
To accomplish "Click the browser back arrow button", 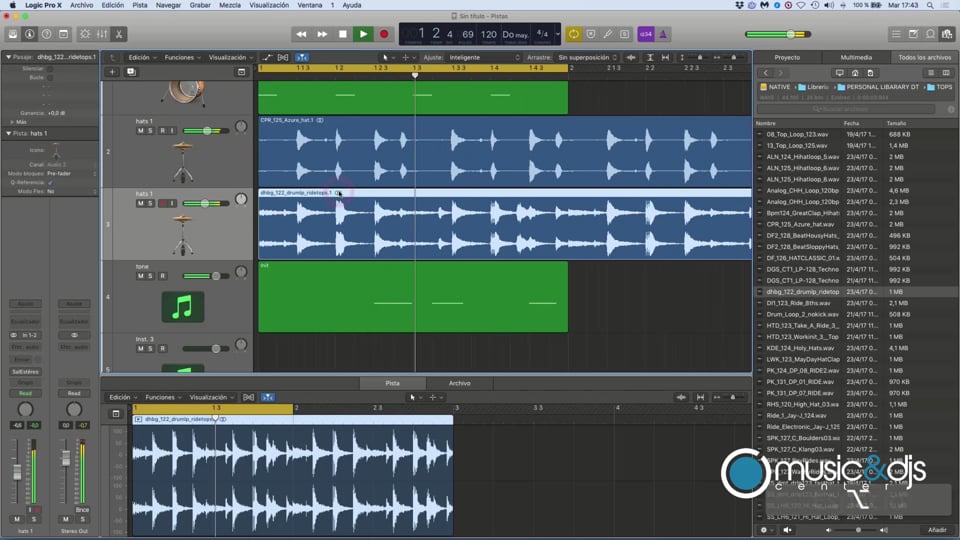I will coord(766,73).
